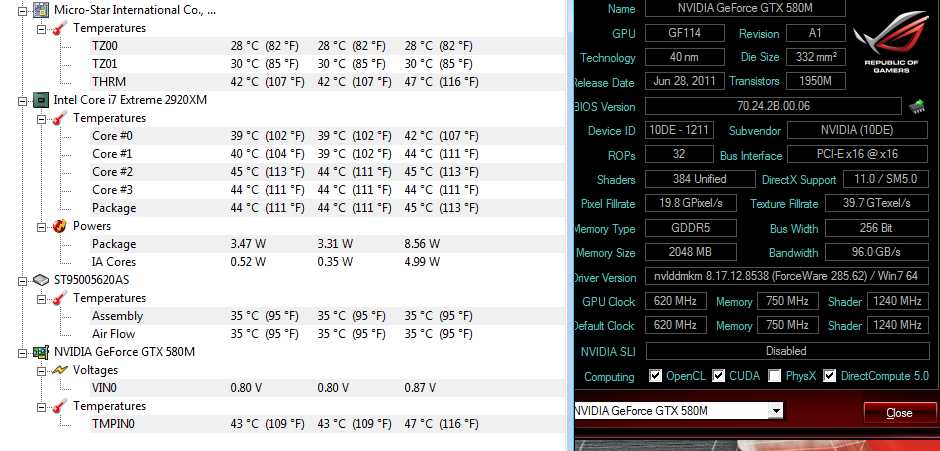Click the ST95005620AS hard drive icon
Screen dimensions: 940x451
pyautogui.click(x=41, y=280)
